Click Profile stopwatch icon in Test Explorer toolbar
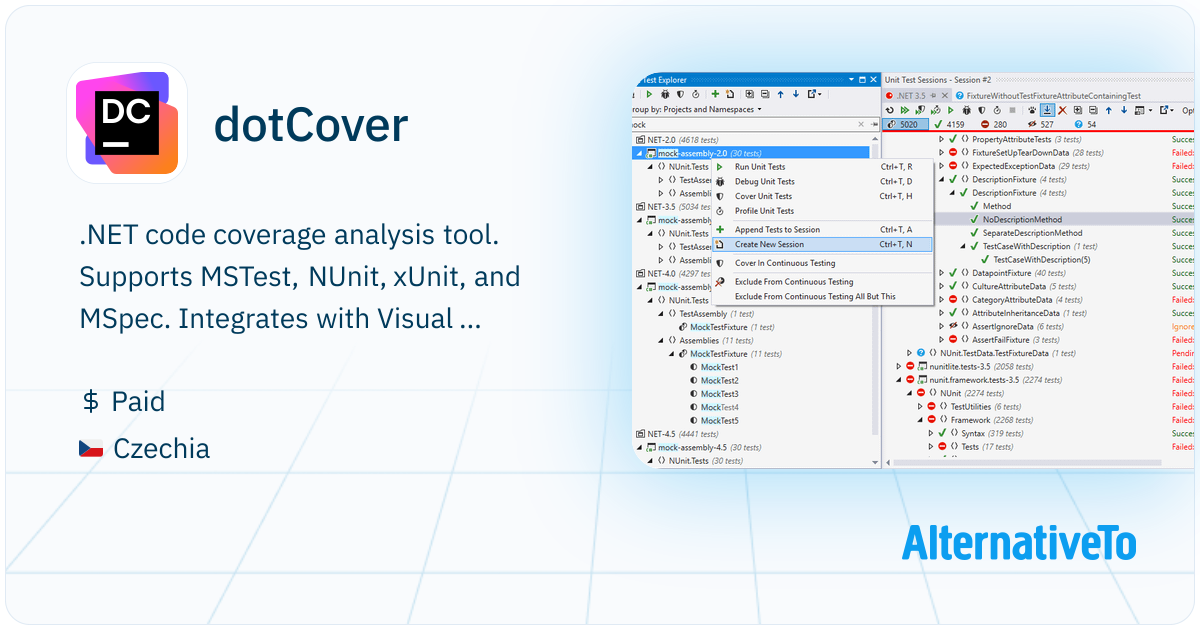 coord(696,94)
